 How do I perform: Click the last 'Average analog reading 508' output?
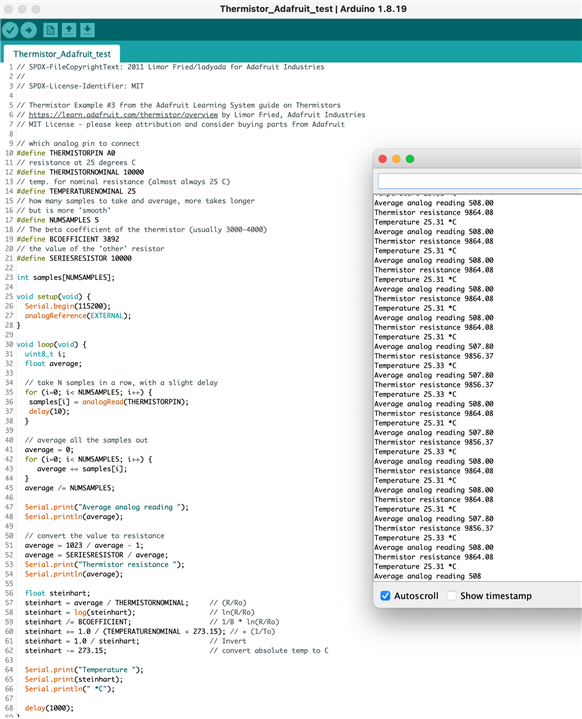[427, 576]
